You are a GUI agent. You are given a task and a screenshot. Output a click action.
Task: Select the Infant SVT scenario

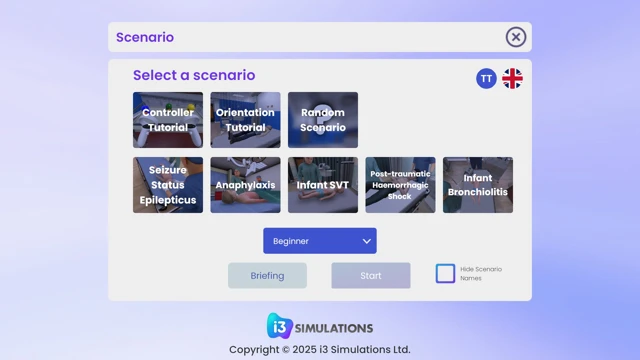click(323, 185)
